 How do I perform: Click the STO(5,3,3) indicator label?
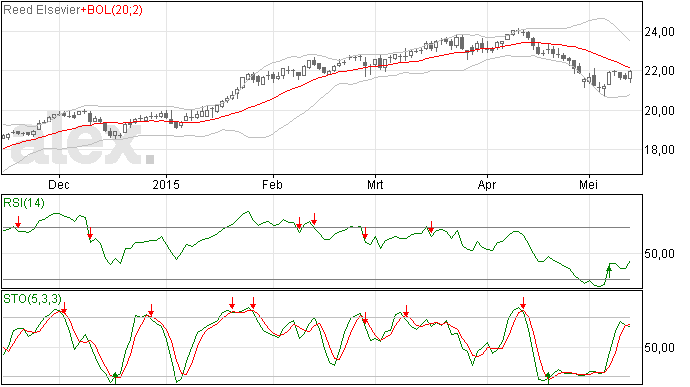(x=33, y=299)
